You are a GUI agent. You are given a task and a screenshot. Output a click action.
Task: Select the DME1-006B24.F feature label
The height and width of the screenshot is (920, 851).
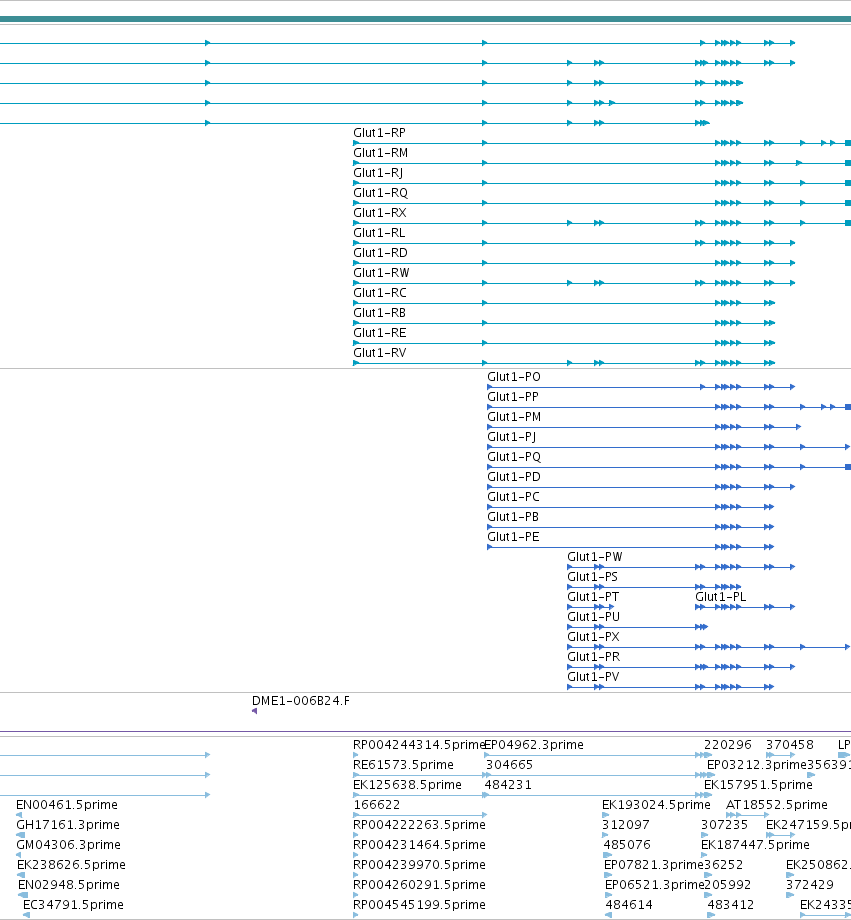(x=300, y=701)
